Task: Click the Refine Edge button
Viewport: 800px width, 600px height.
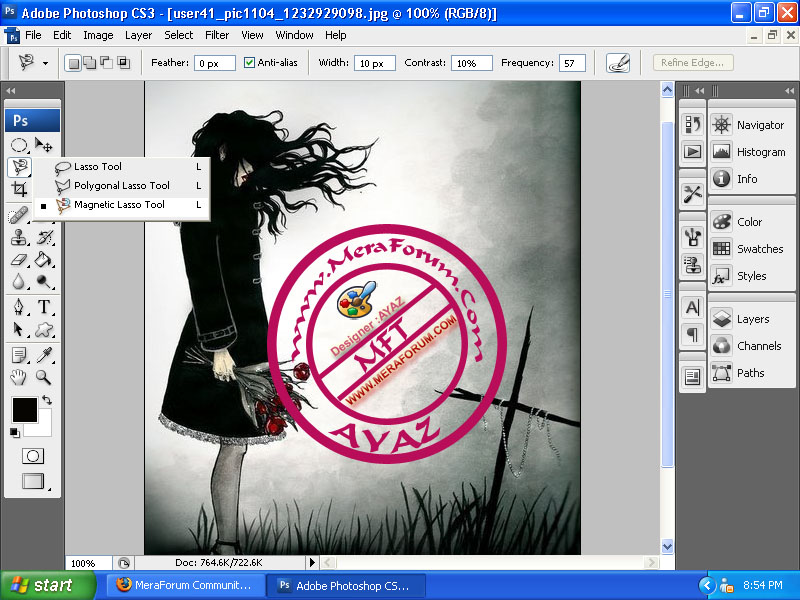Action: (x=693, y=63)
